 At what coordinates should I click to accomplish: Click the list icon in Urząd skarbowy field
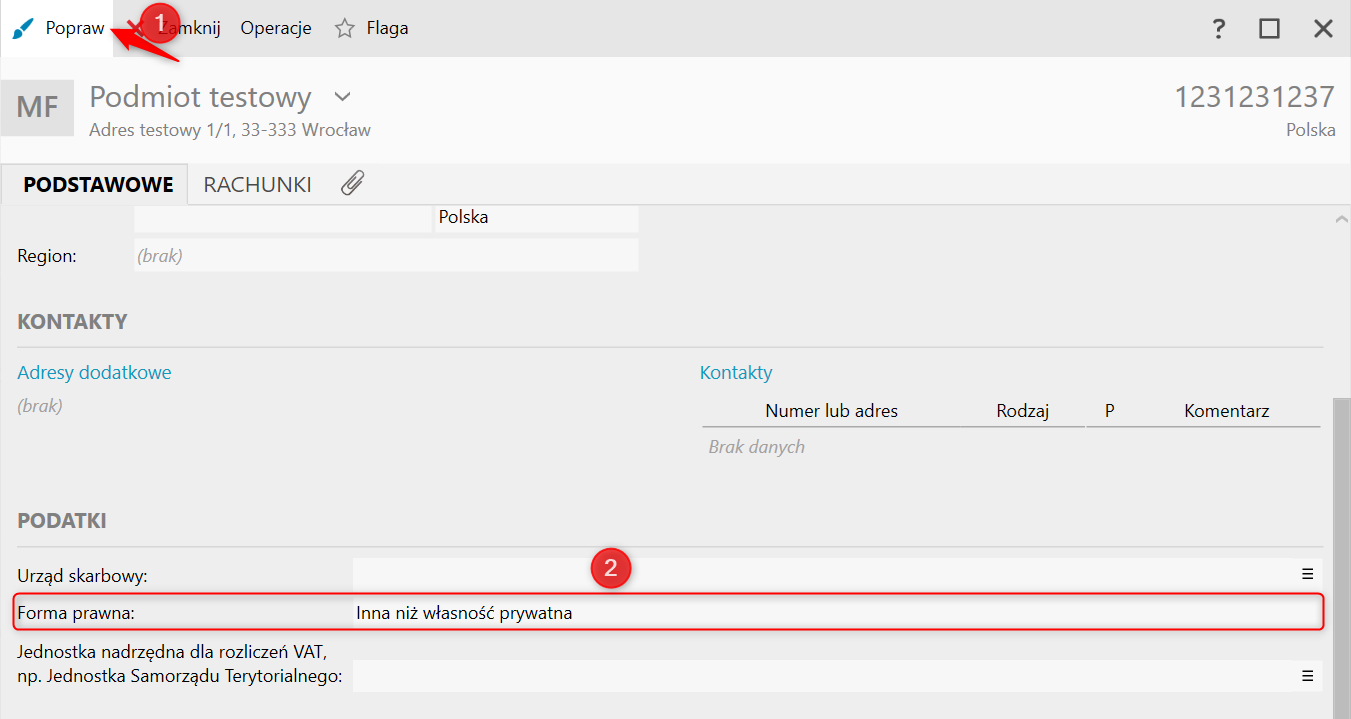tap(1306, 574)
